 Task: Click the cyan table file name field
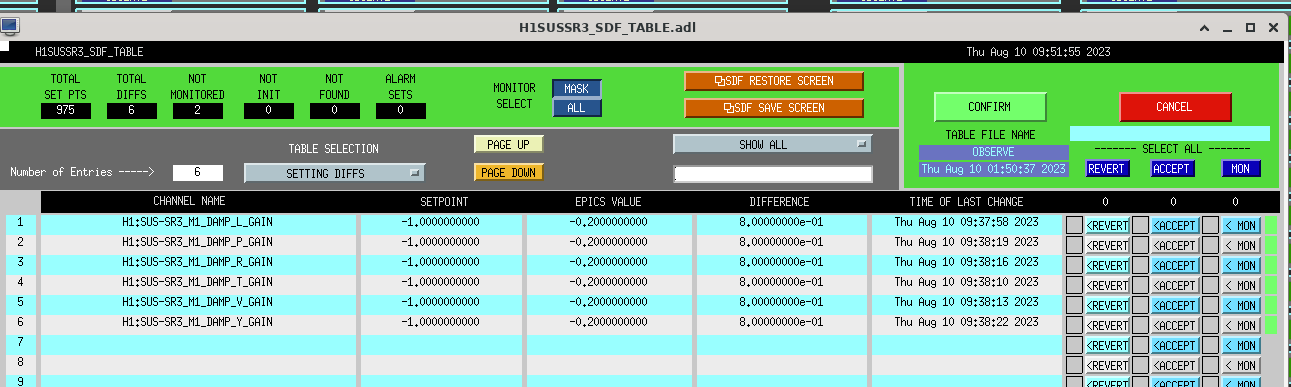coord(1169,133)
